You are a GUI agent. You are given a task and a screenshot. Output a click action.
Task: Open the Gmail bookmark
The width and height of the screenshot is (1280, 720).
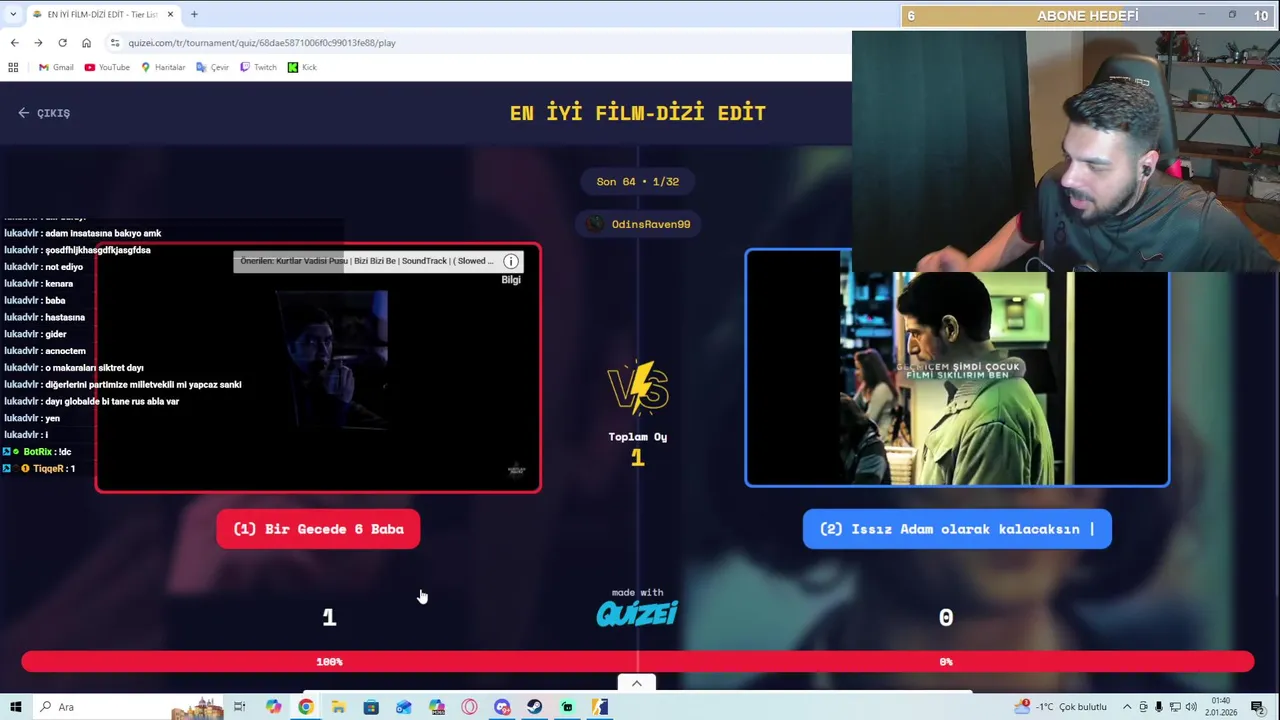pyautogui.click(x=56, y=67)
